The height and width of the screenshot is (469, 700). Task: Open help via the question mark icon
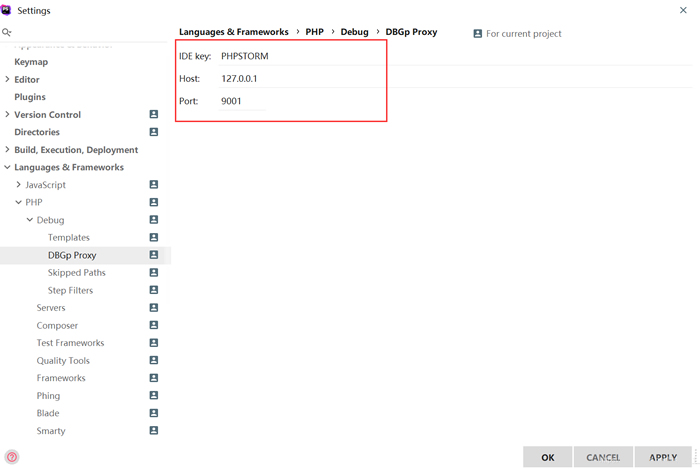[x=12, y=457]
